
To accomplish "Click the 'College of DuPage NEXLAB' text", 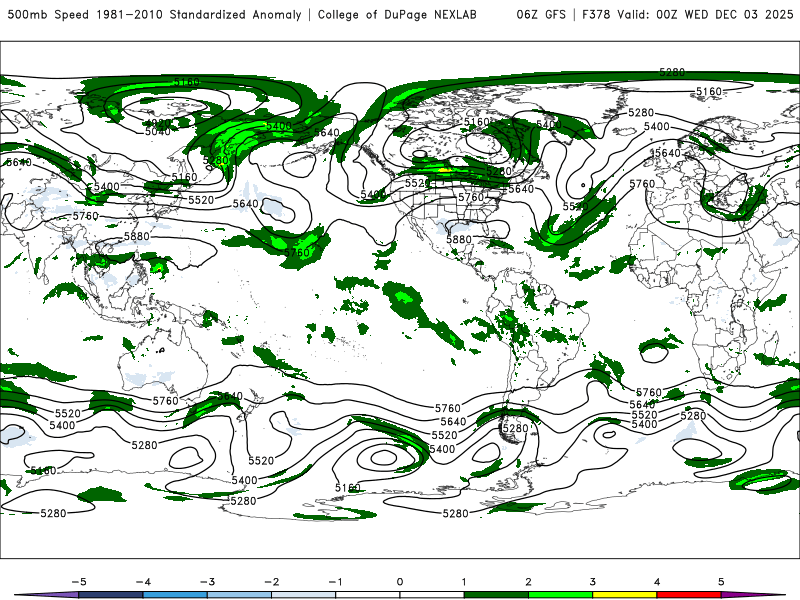I will point(397,14).
